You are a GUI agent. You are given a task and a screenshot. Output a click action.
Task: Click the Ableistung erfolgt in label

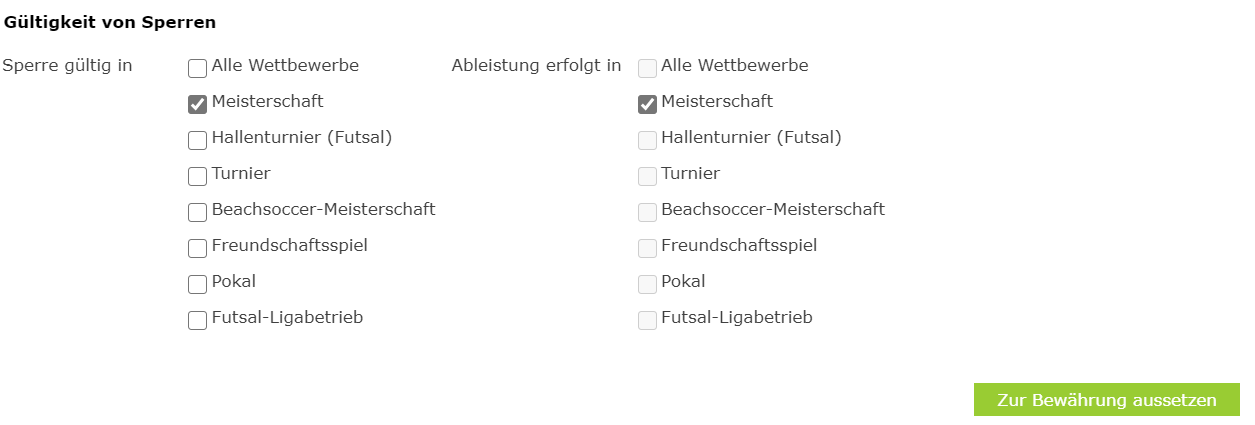pos(537,66)
